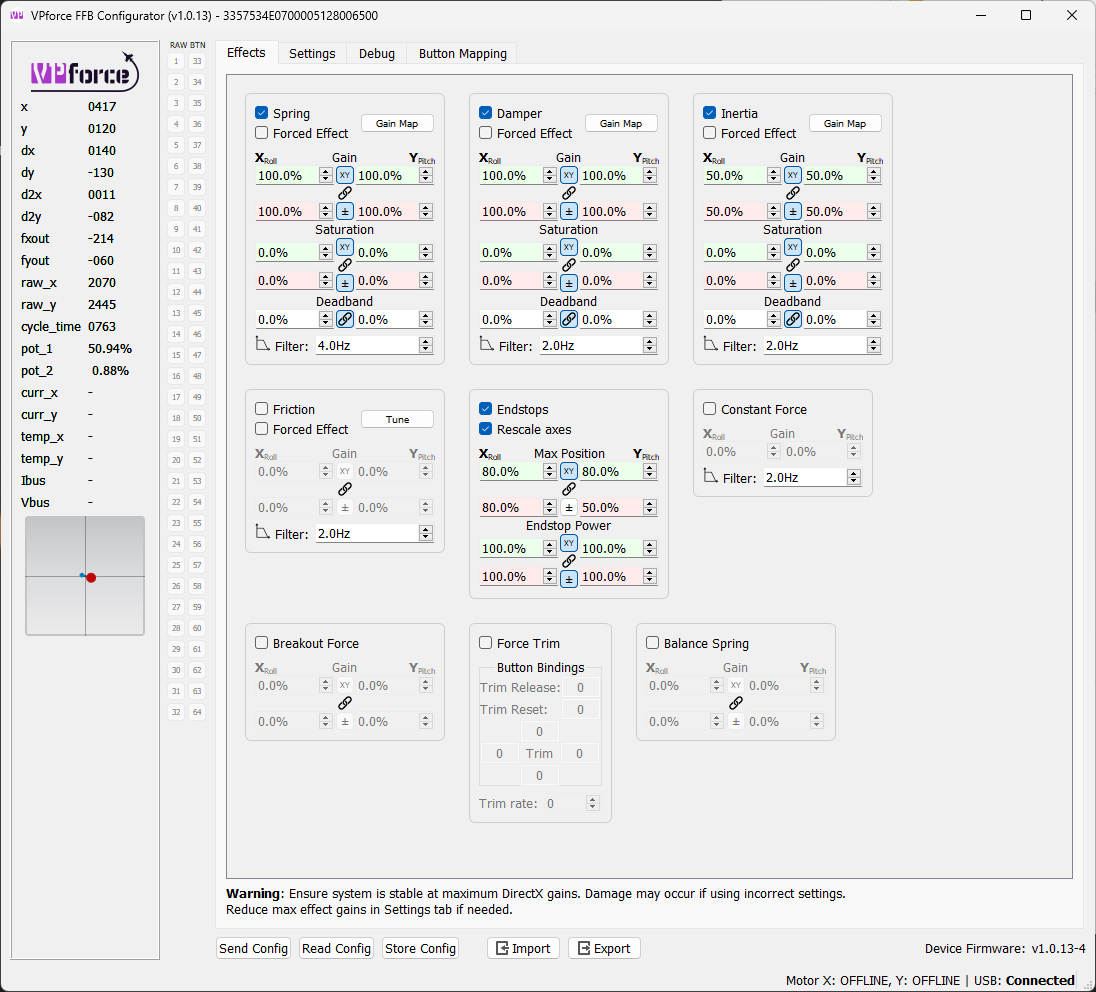Click Store Config button
The image size is (1096, 992).
(x=420, y=948)
